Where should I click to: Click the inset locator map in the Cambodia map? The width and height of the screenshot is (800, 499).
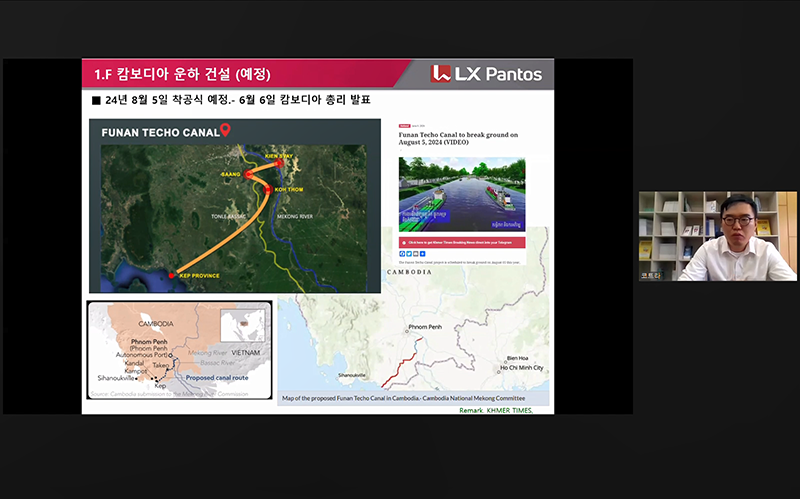[x=242, y=326]
